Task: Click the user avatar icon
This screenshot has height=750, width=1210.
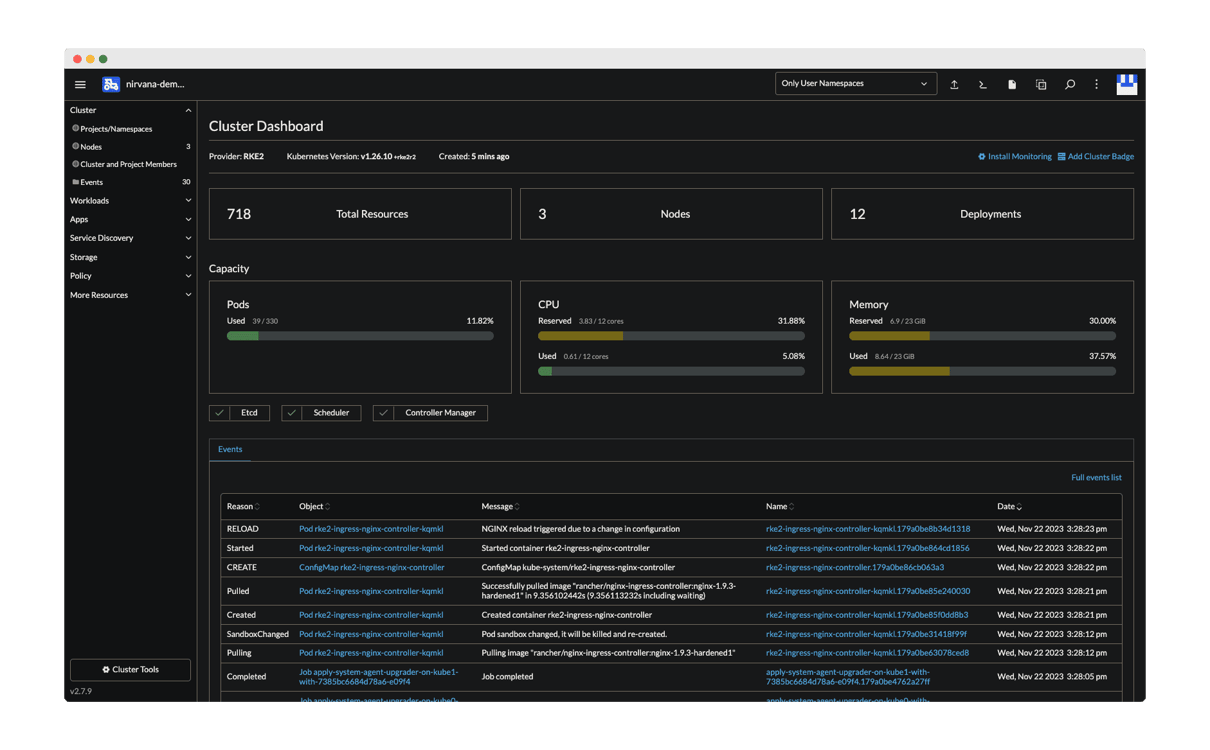Action: point(1127,84)
